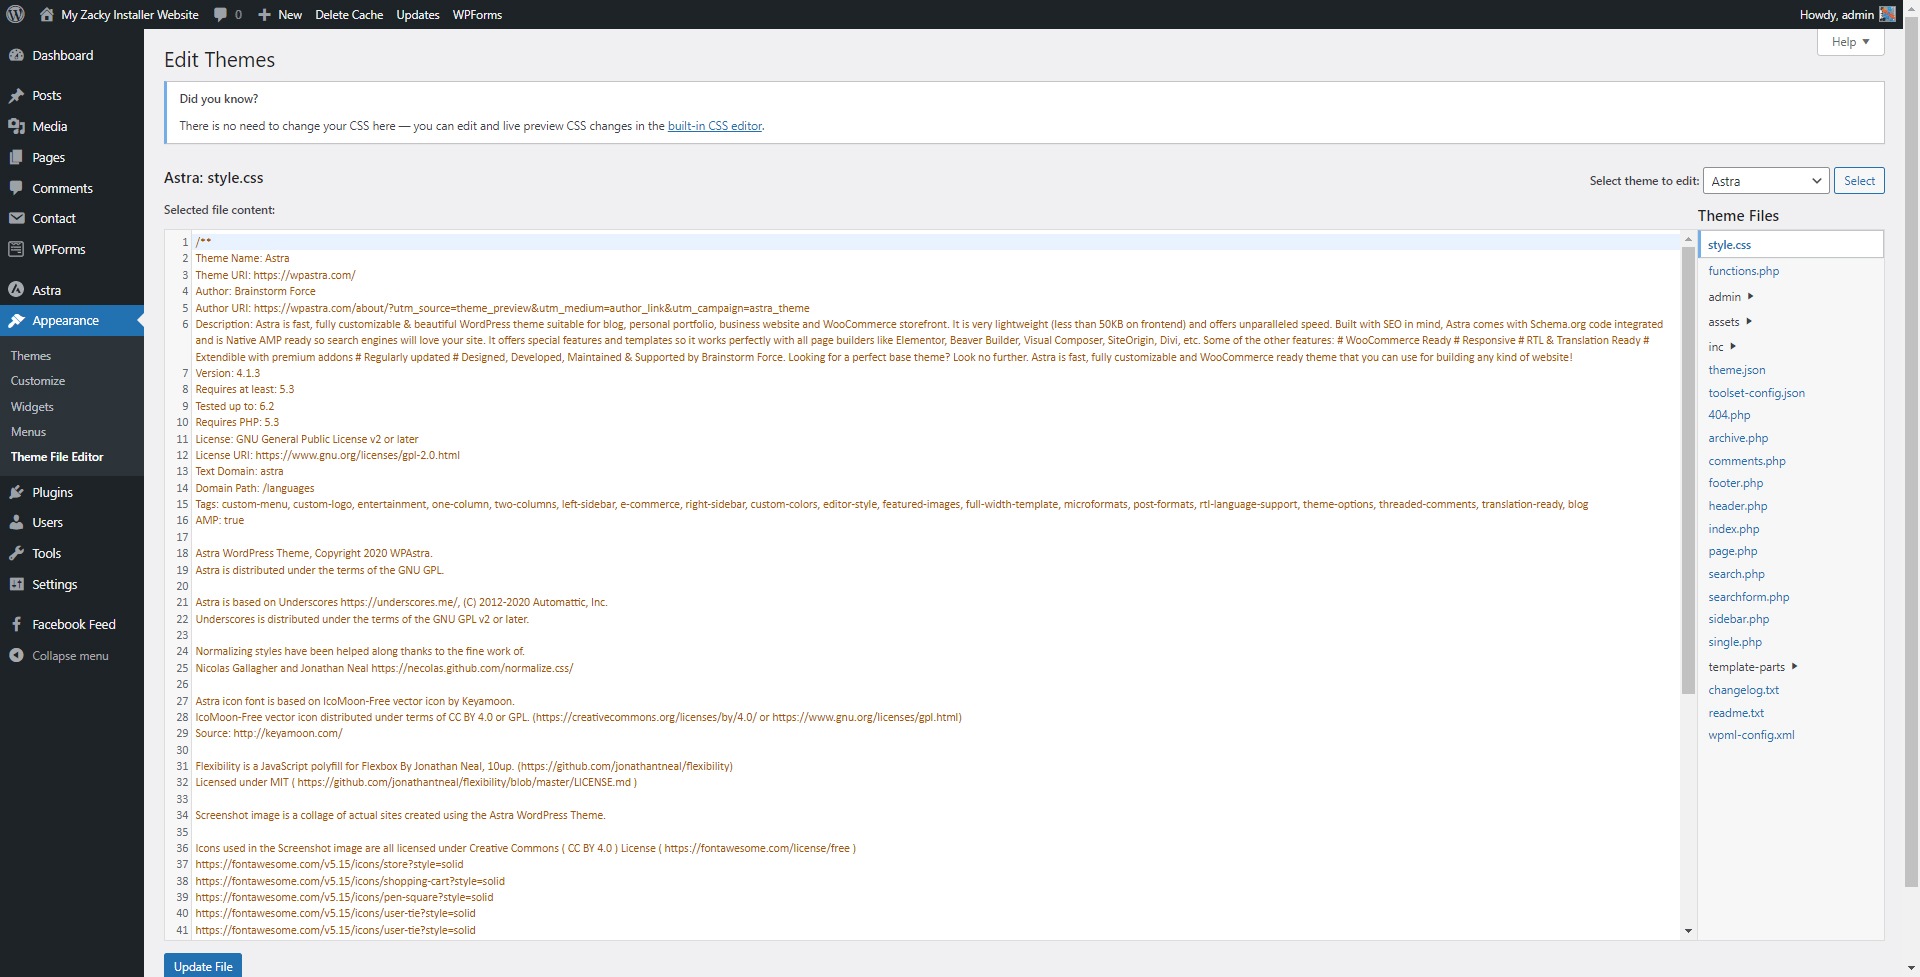This screenshot has height=977, width=1920.
Task: Click the Pages icon in sidebar
Action: click(16, 157)
